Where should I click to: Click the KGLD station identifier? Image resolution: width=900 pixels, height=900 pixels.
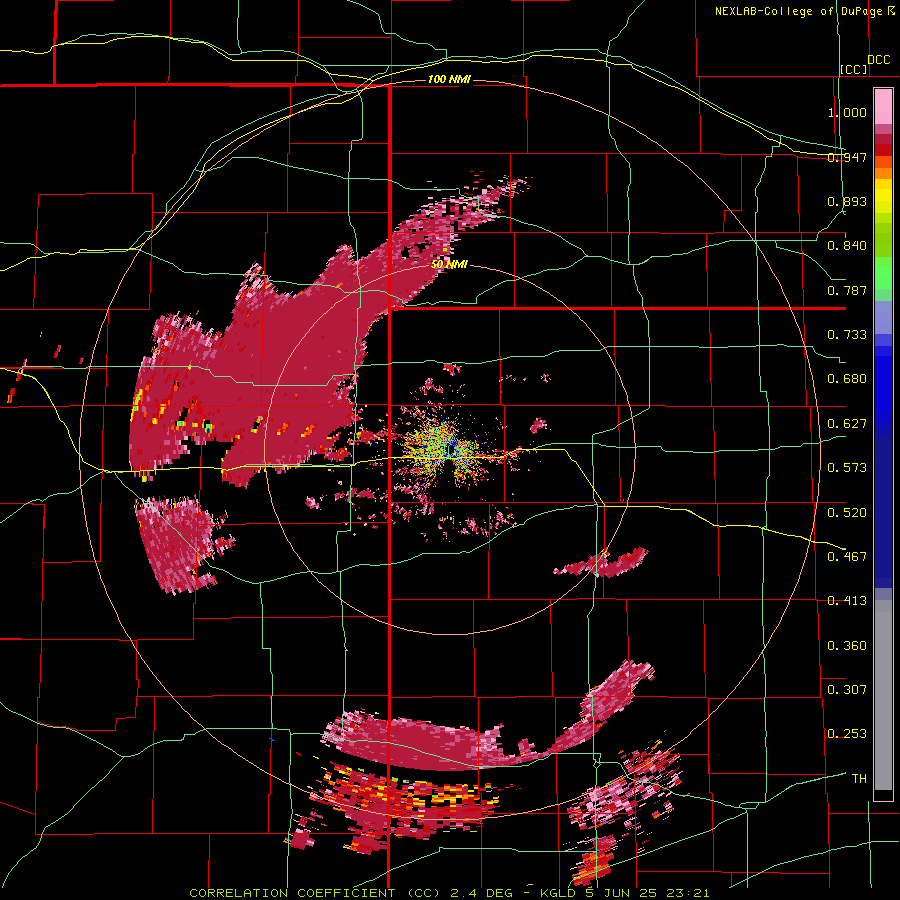coord(558,893)
